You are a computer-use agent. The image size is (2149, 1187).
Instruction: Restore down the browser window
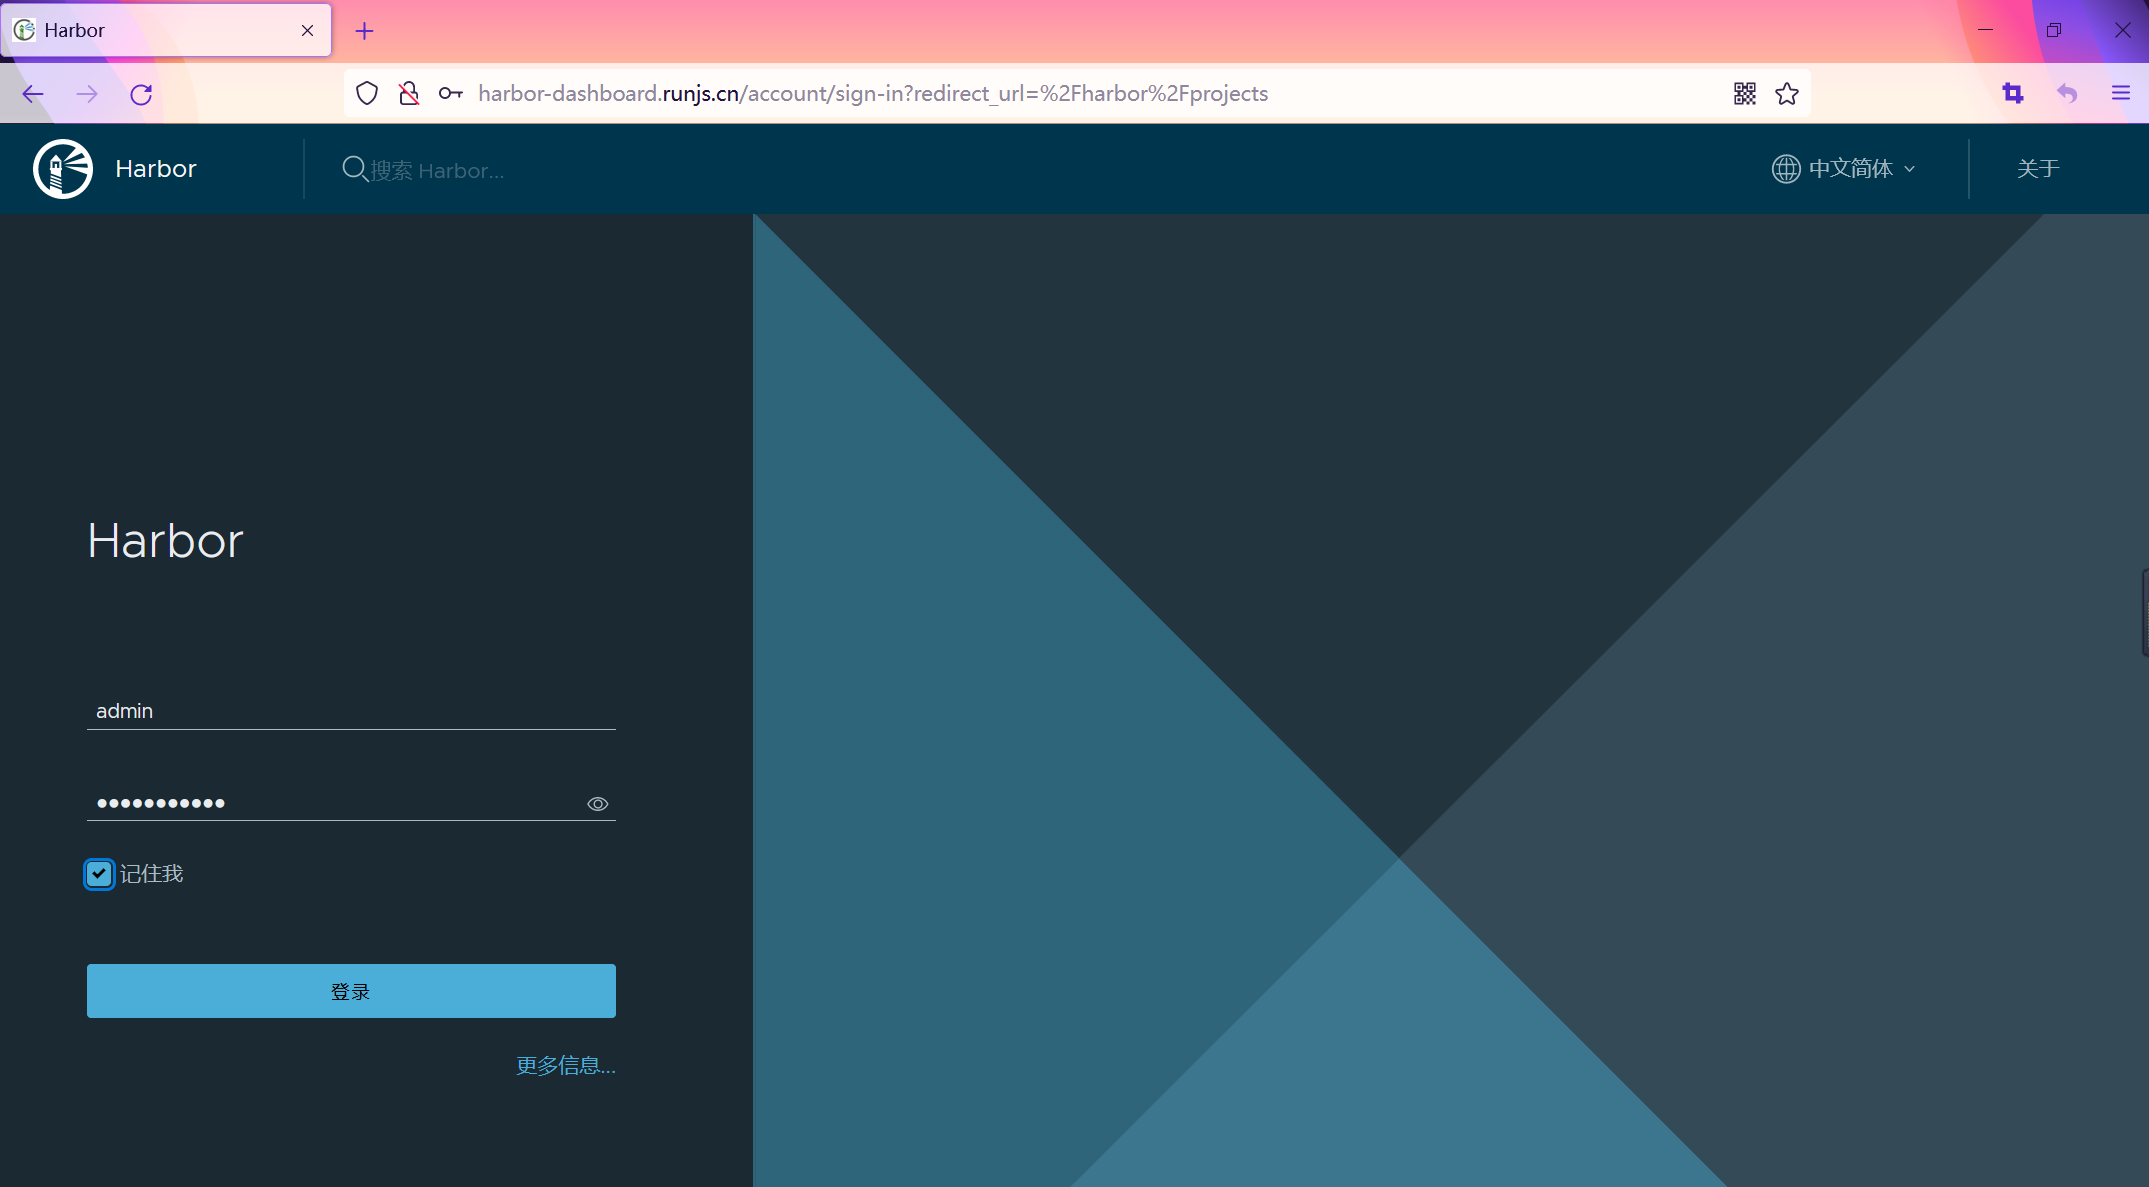click(x=2054, y=30)
